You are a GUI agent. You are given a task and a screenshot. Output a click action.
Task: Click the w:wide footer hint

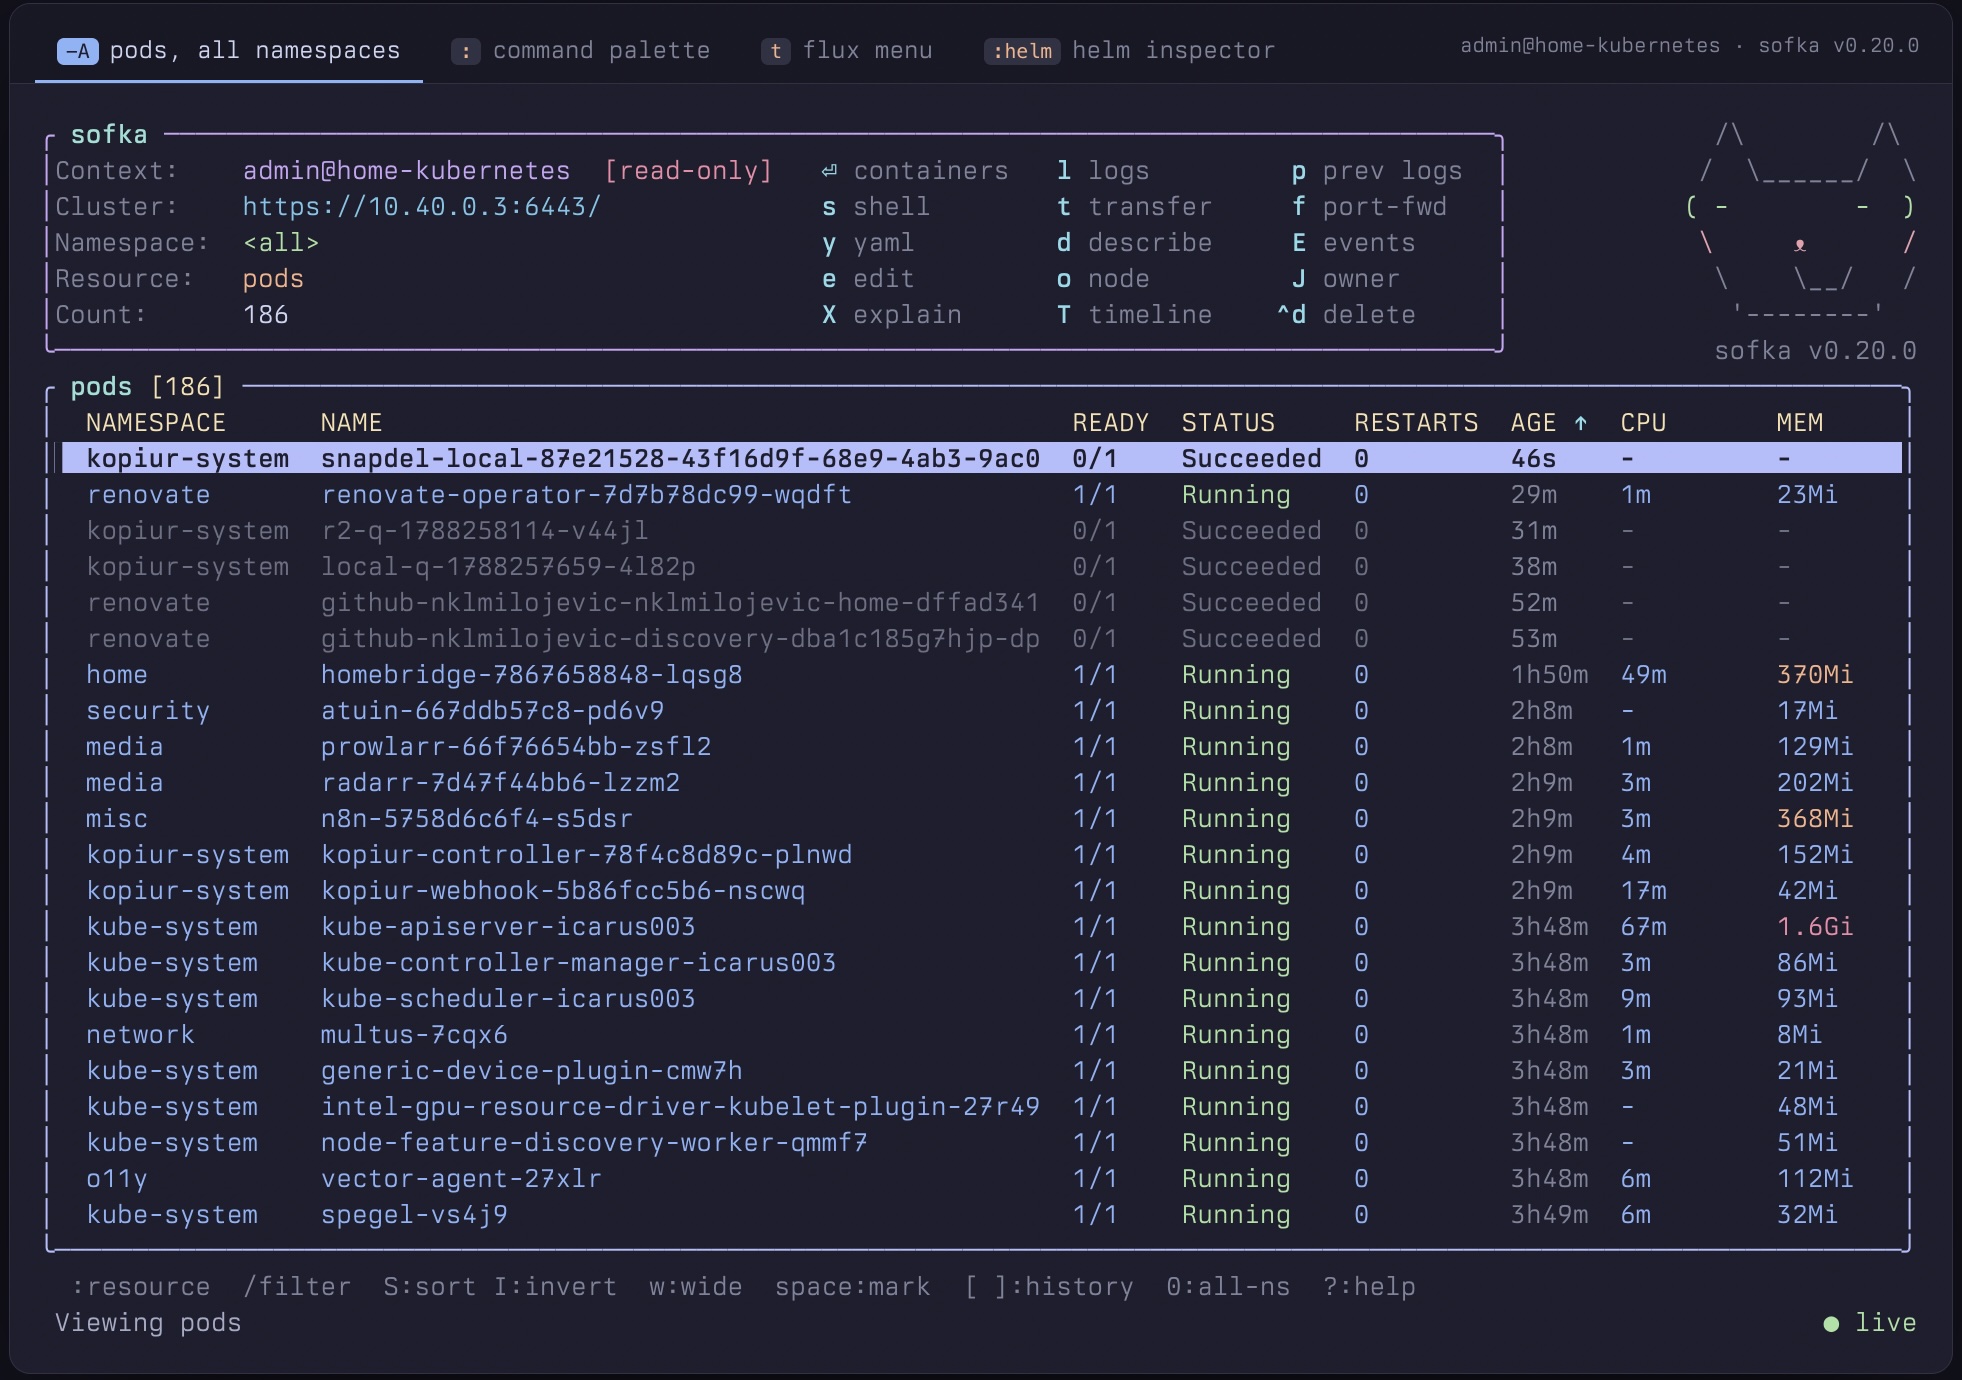[x=696, y=1287]
